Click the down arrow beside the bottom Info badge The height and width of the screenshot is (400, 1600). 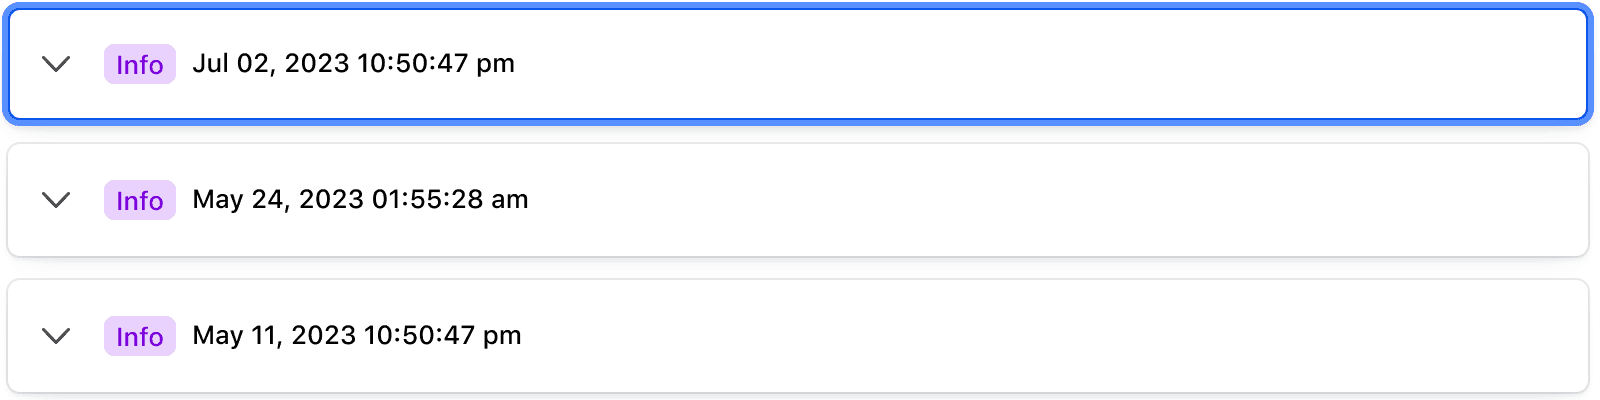56,336
